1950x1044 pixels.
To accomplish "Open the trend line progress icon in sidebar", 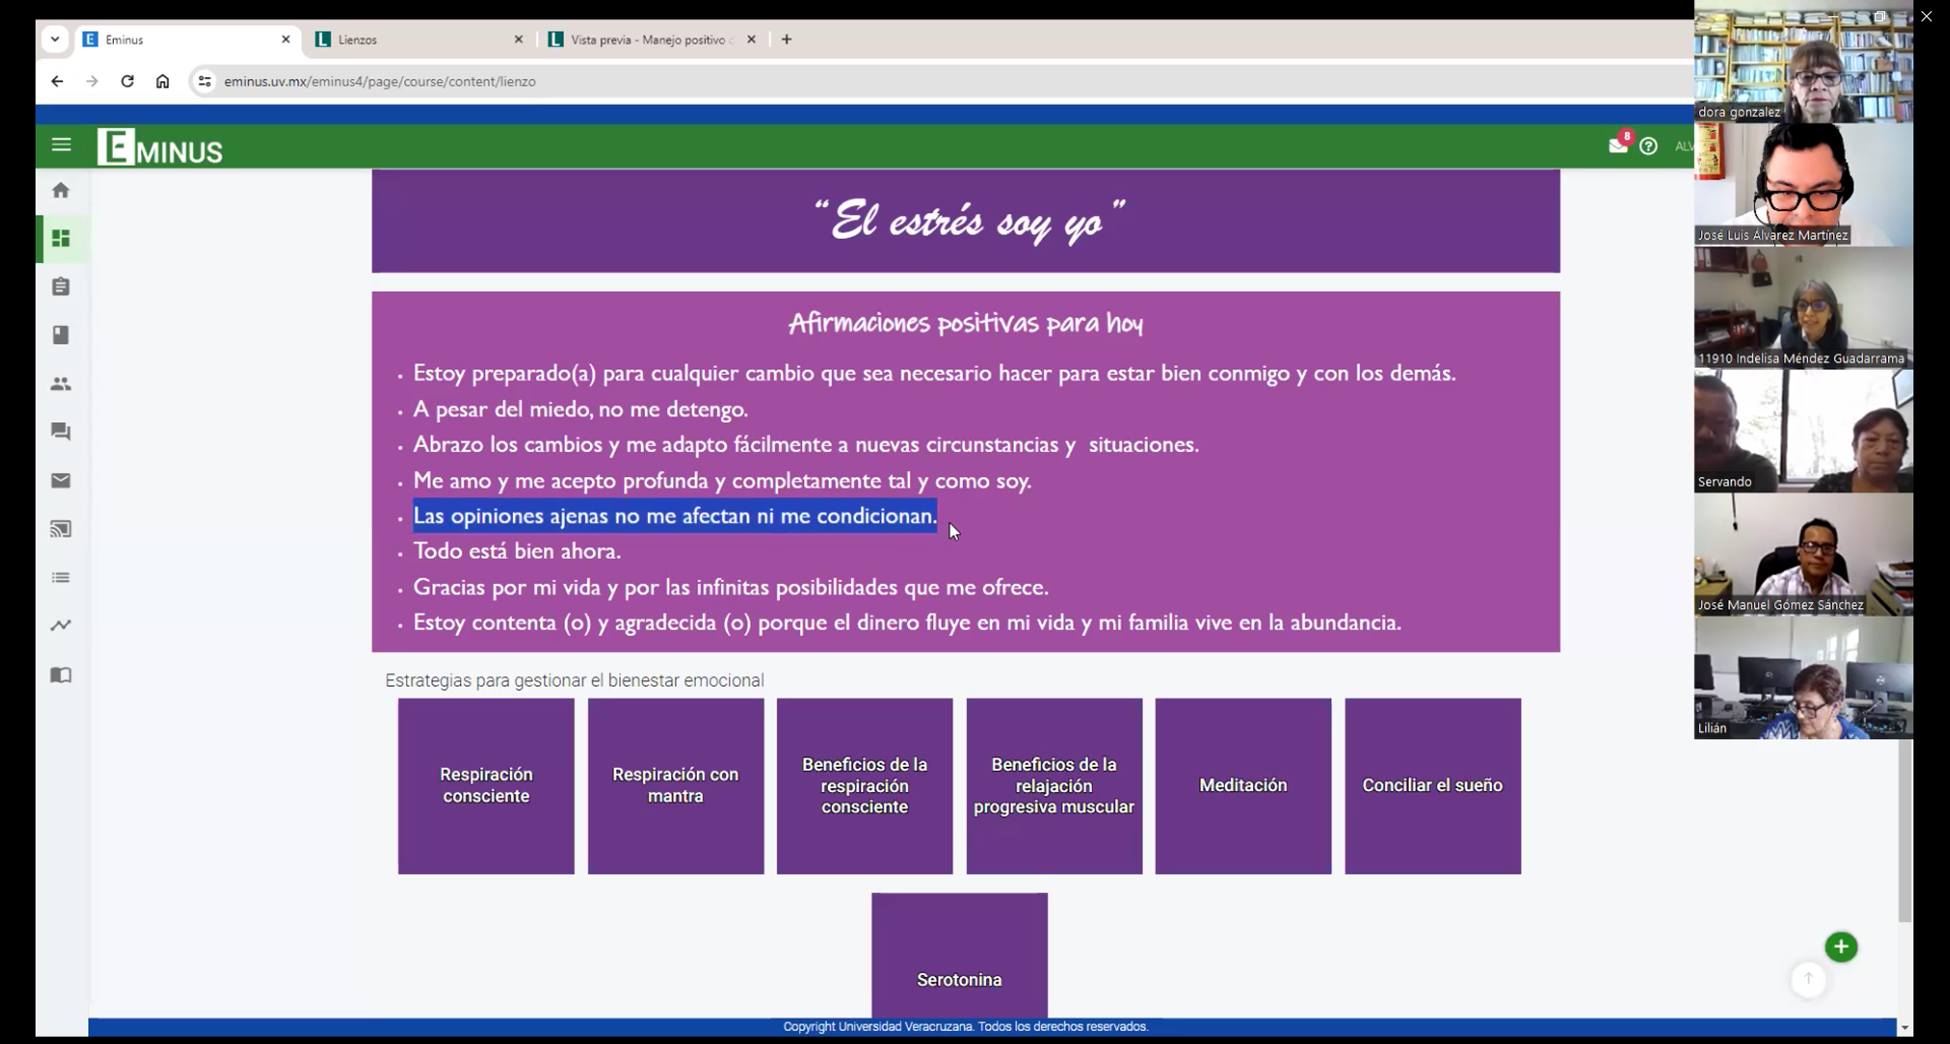I will pyautogui.click(x=61, y=626).
